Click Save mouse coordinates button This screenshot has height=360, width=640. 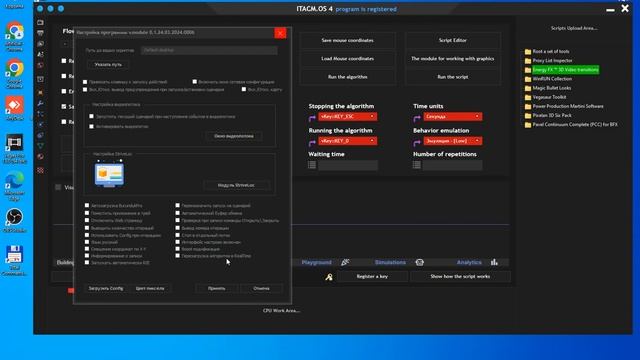click(347, 40)
